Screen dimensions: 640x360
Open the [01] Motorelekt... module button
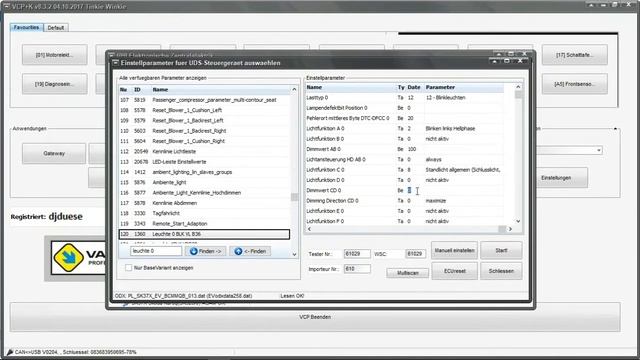tap(54, 55)
